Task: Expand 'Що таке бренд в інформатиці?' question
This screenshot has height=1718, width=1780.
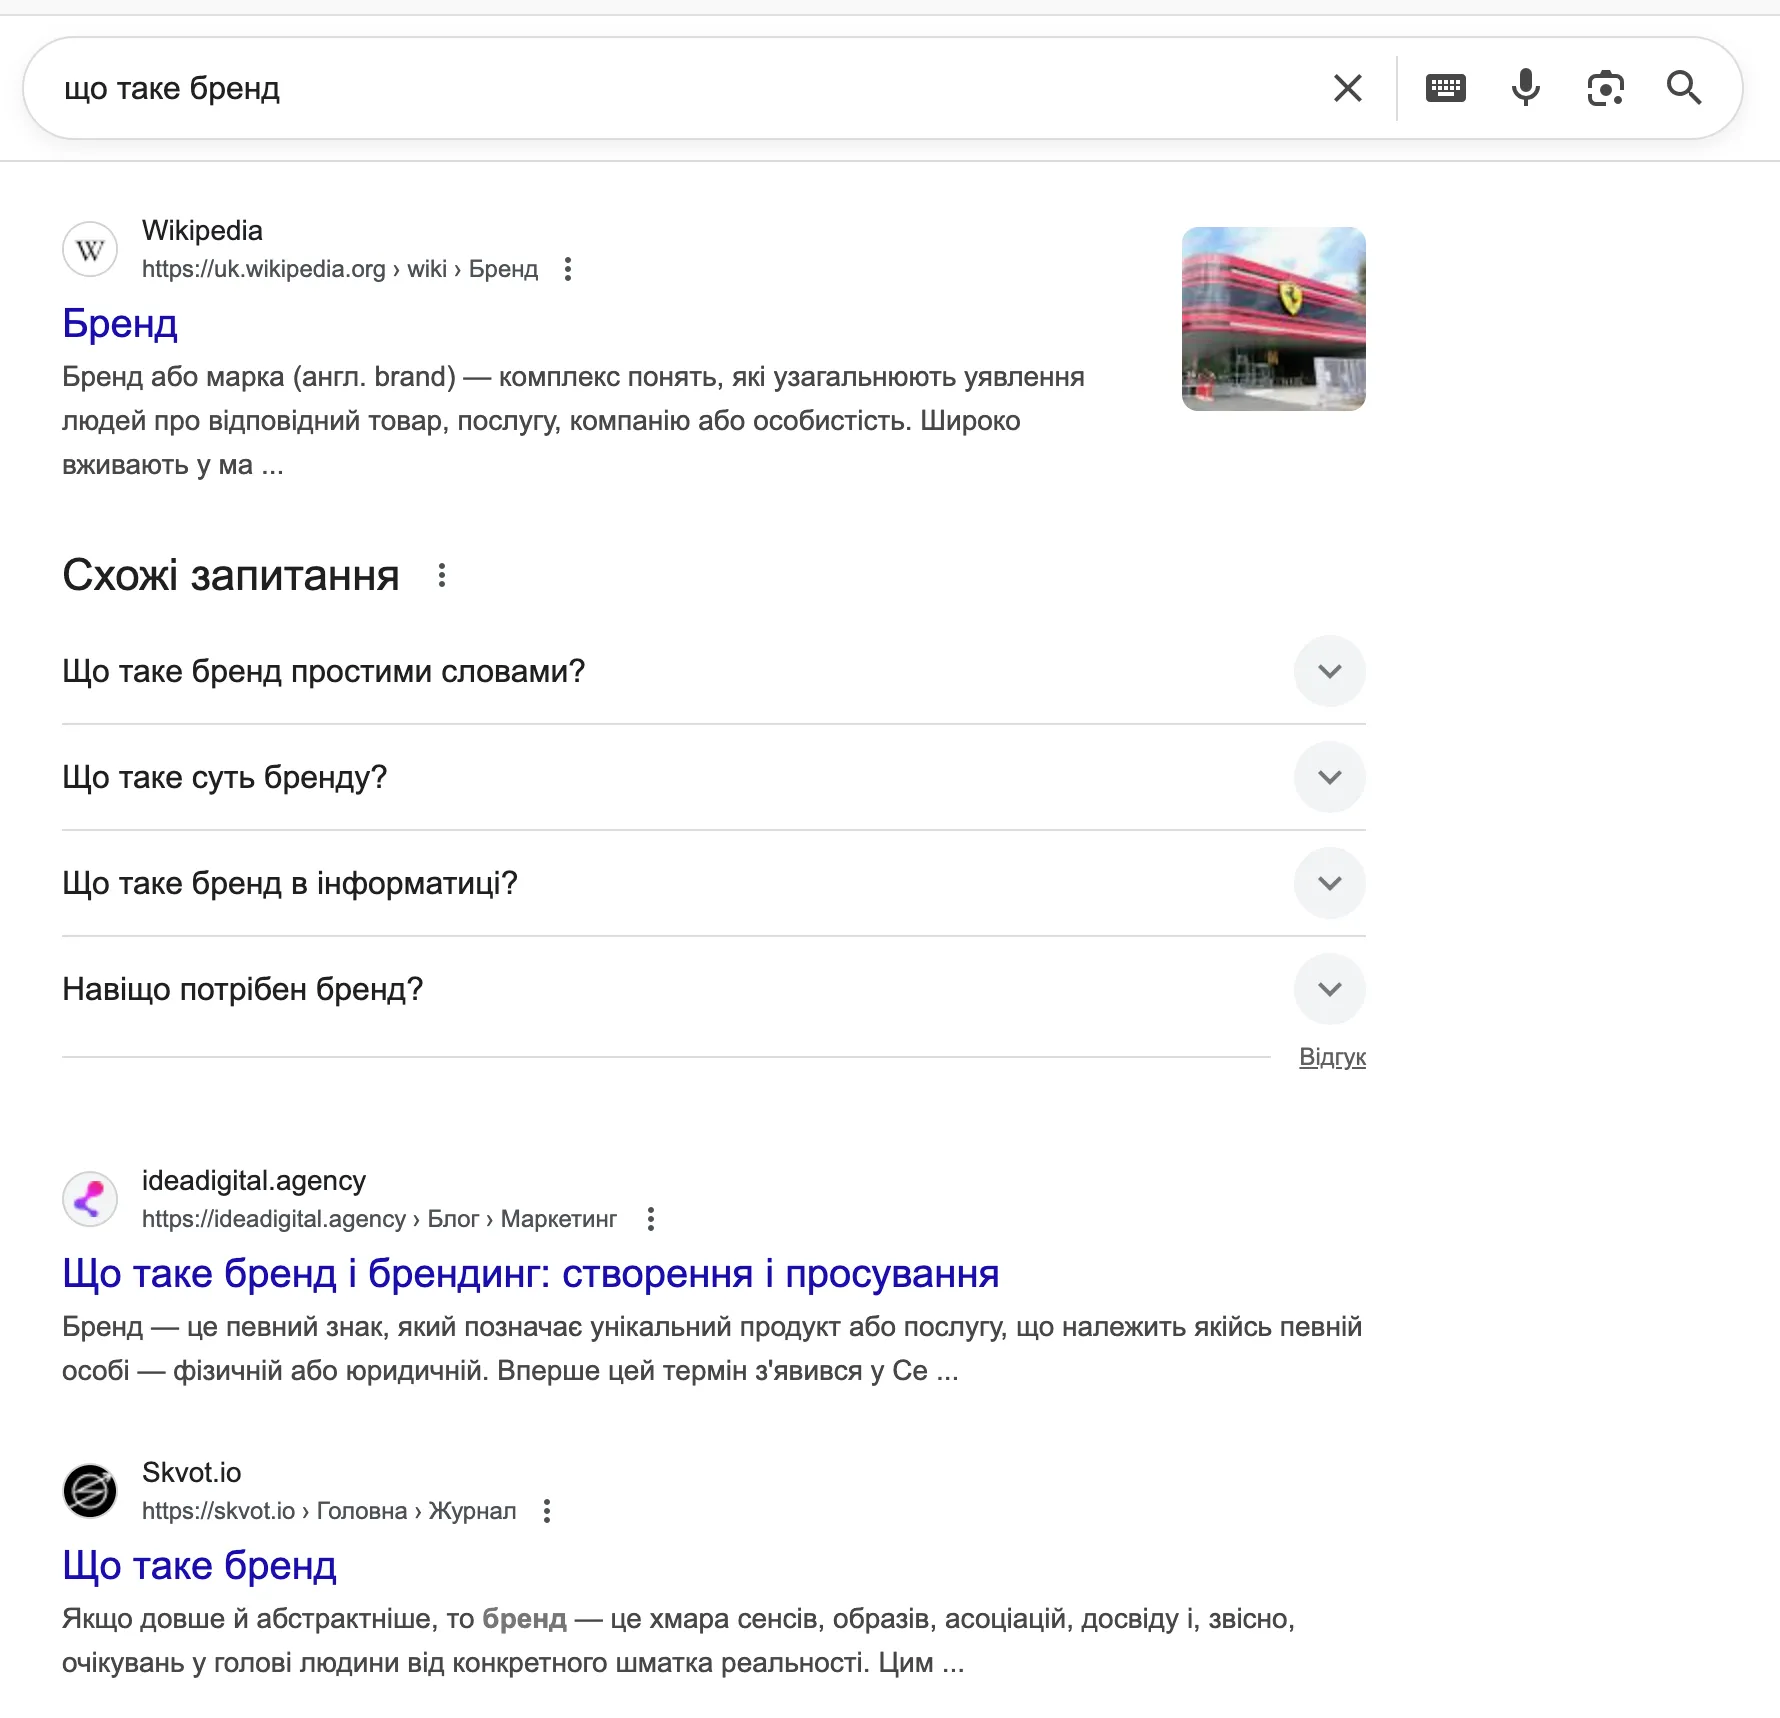Action: [x=1329, y=883]
